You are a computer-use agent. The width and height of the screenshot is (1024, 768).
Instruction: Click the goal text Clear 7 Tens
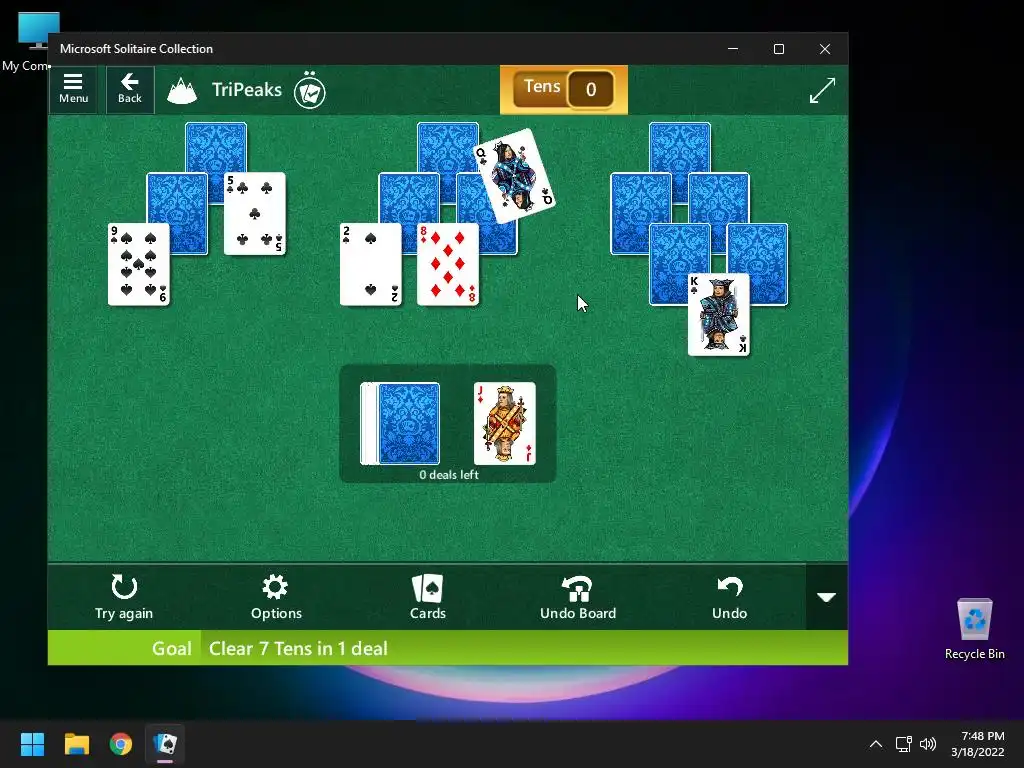(298, 648)
